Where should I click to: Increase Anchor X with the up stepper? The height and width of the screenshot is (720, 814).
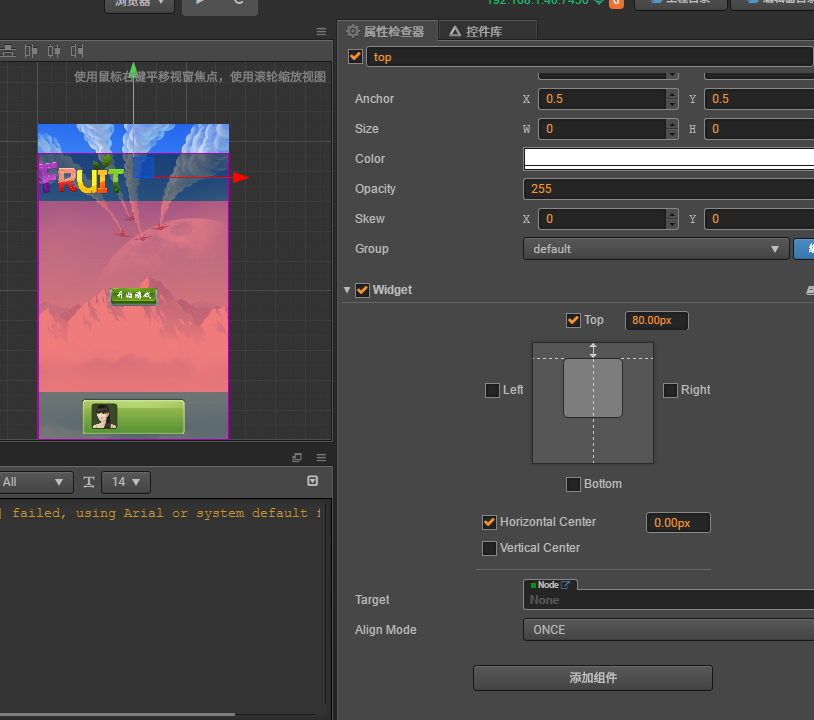(x=672, y=94)
